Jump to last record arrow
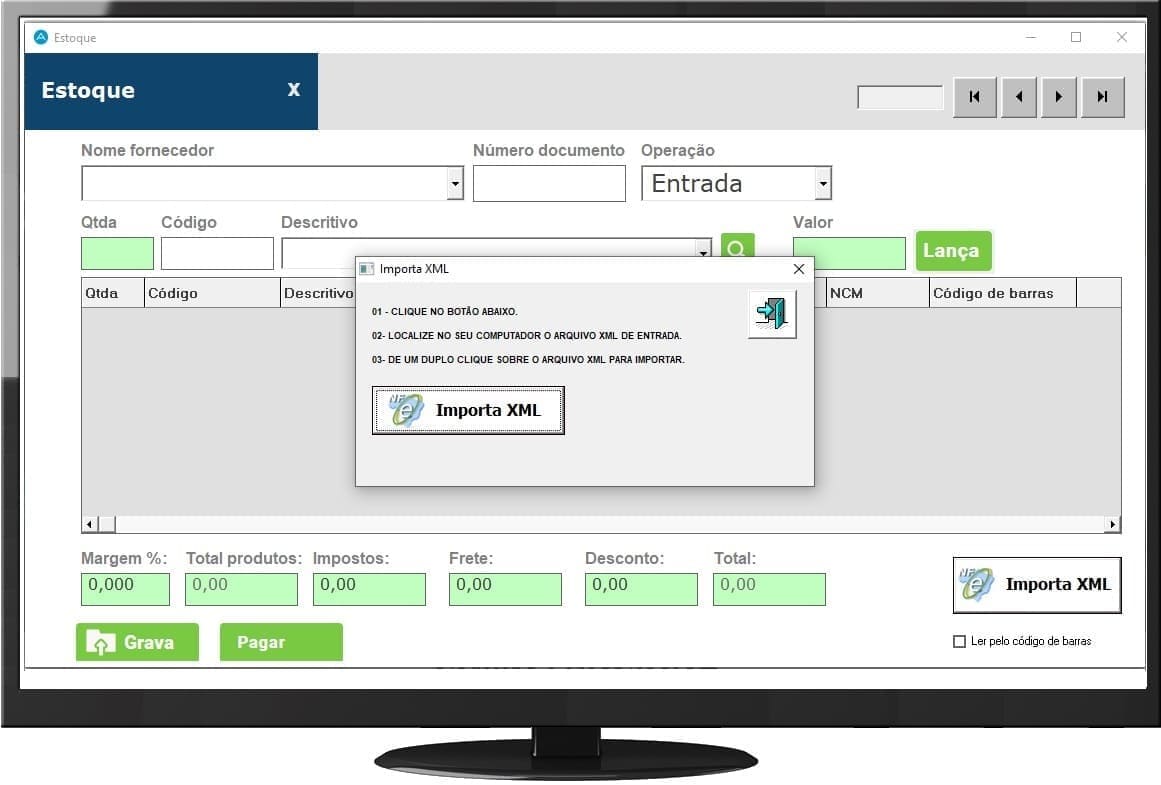Viewport: 1161px width, 785px height. 1102,97
